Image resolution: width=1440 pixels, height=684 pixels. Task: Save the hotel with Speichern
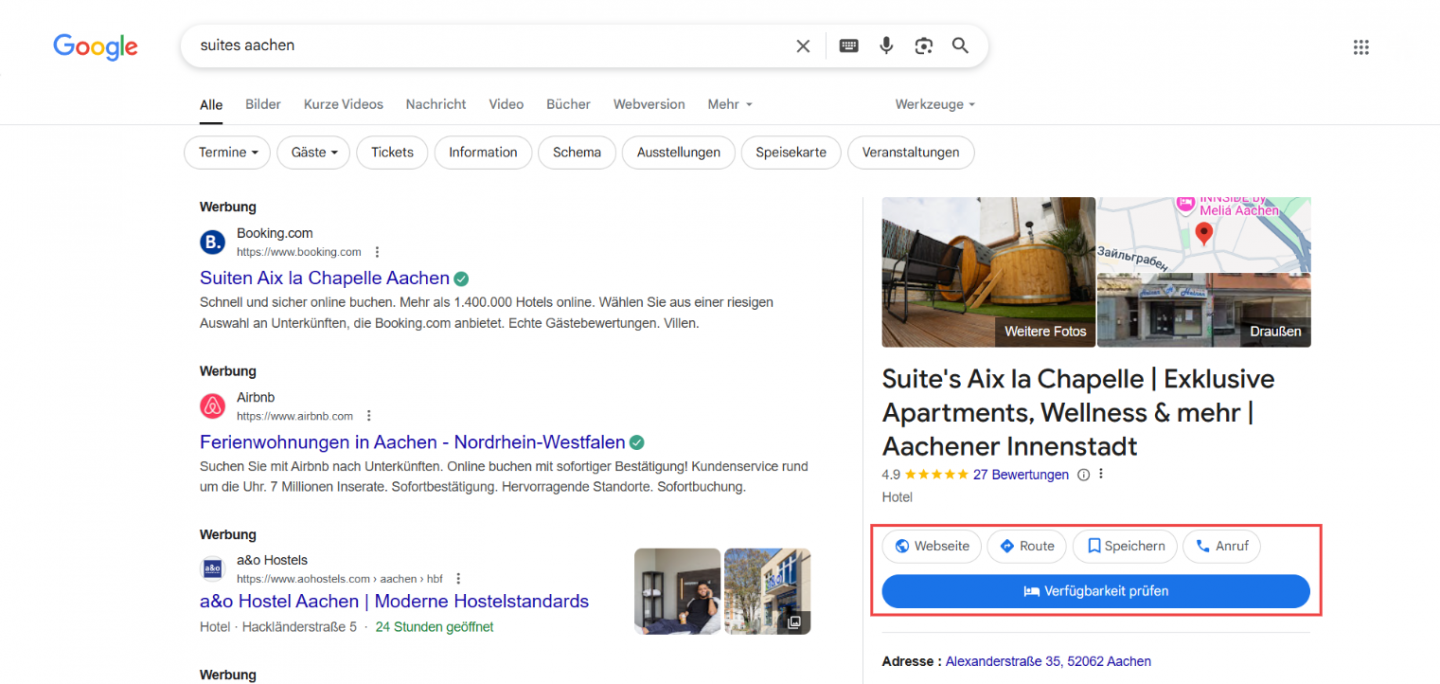click(1125, 546)
